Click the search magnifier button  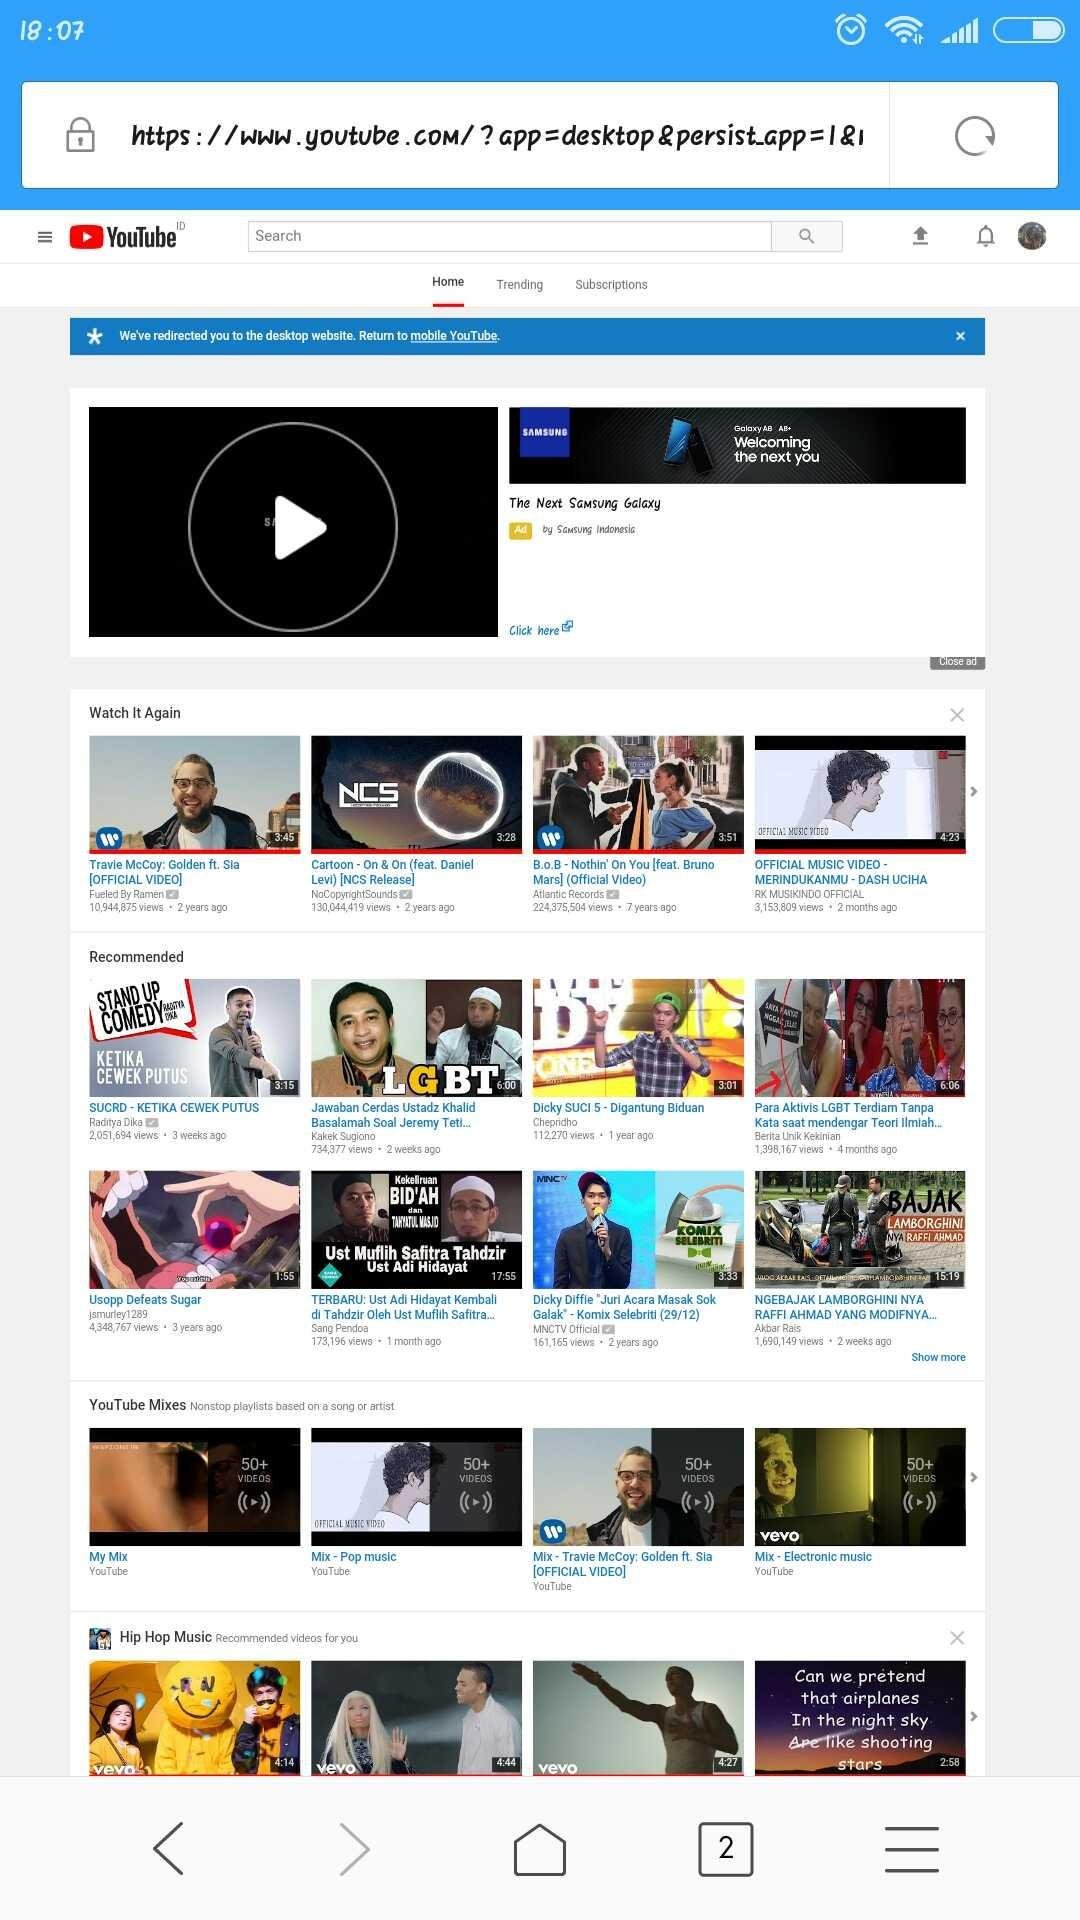(x=806, y=236)
